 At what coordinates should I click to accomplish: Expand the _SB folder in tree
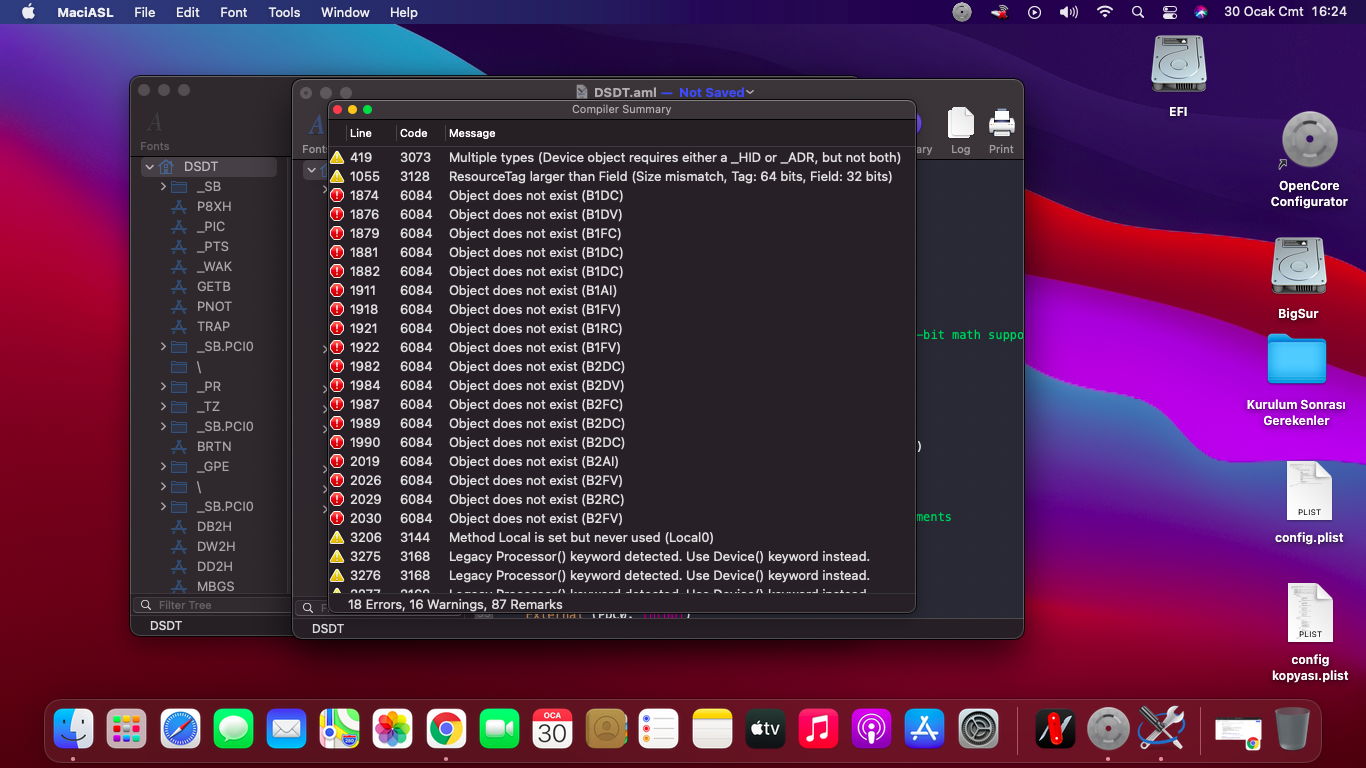pyautogui.click(x=163, y=187)
